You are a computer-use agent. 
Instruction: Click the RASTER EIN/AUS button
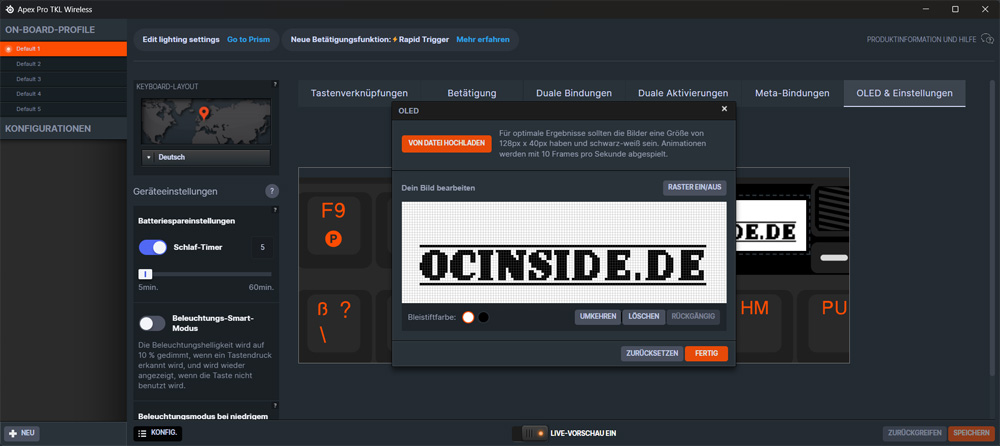click(695, 188)
